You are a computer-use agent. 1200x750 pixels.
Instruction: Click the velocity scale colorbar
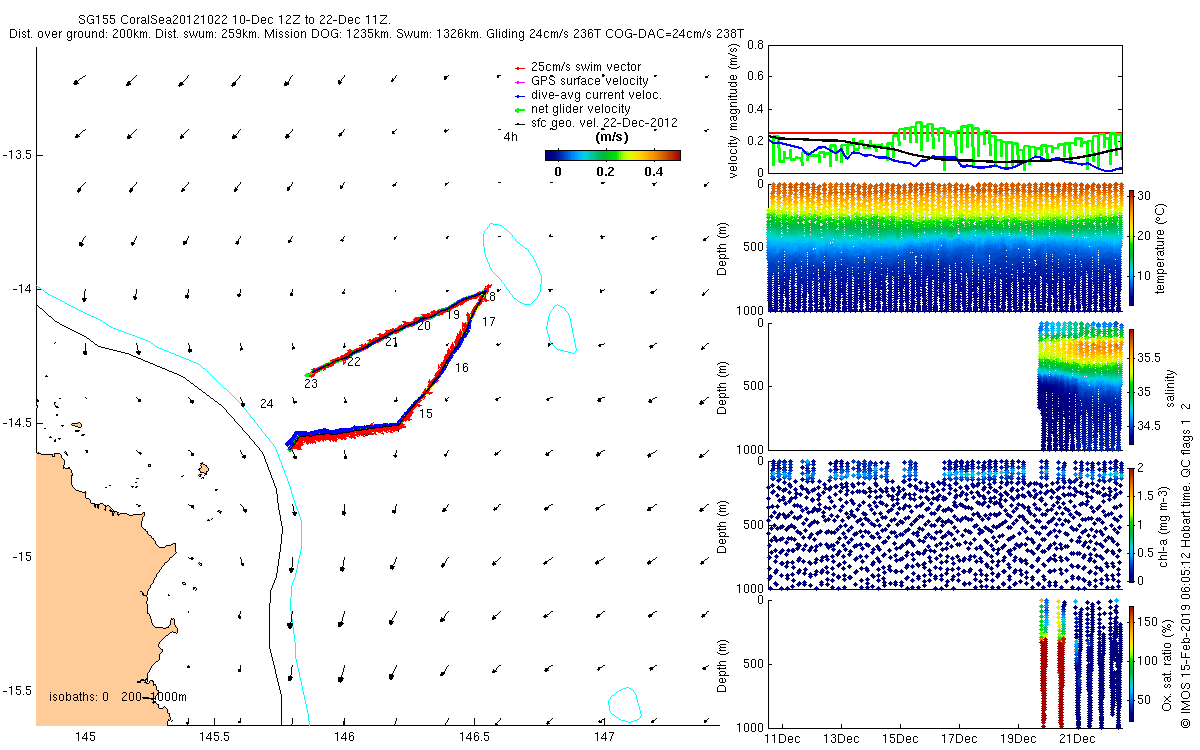coord(613,155)
